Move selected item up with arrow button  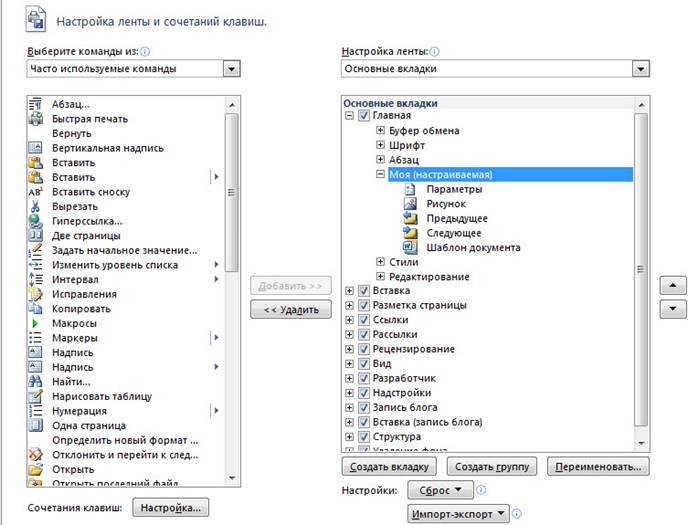tap(673, 285)
